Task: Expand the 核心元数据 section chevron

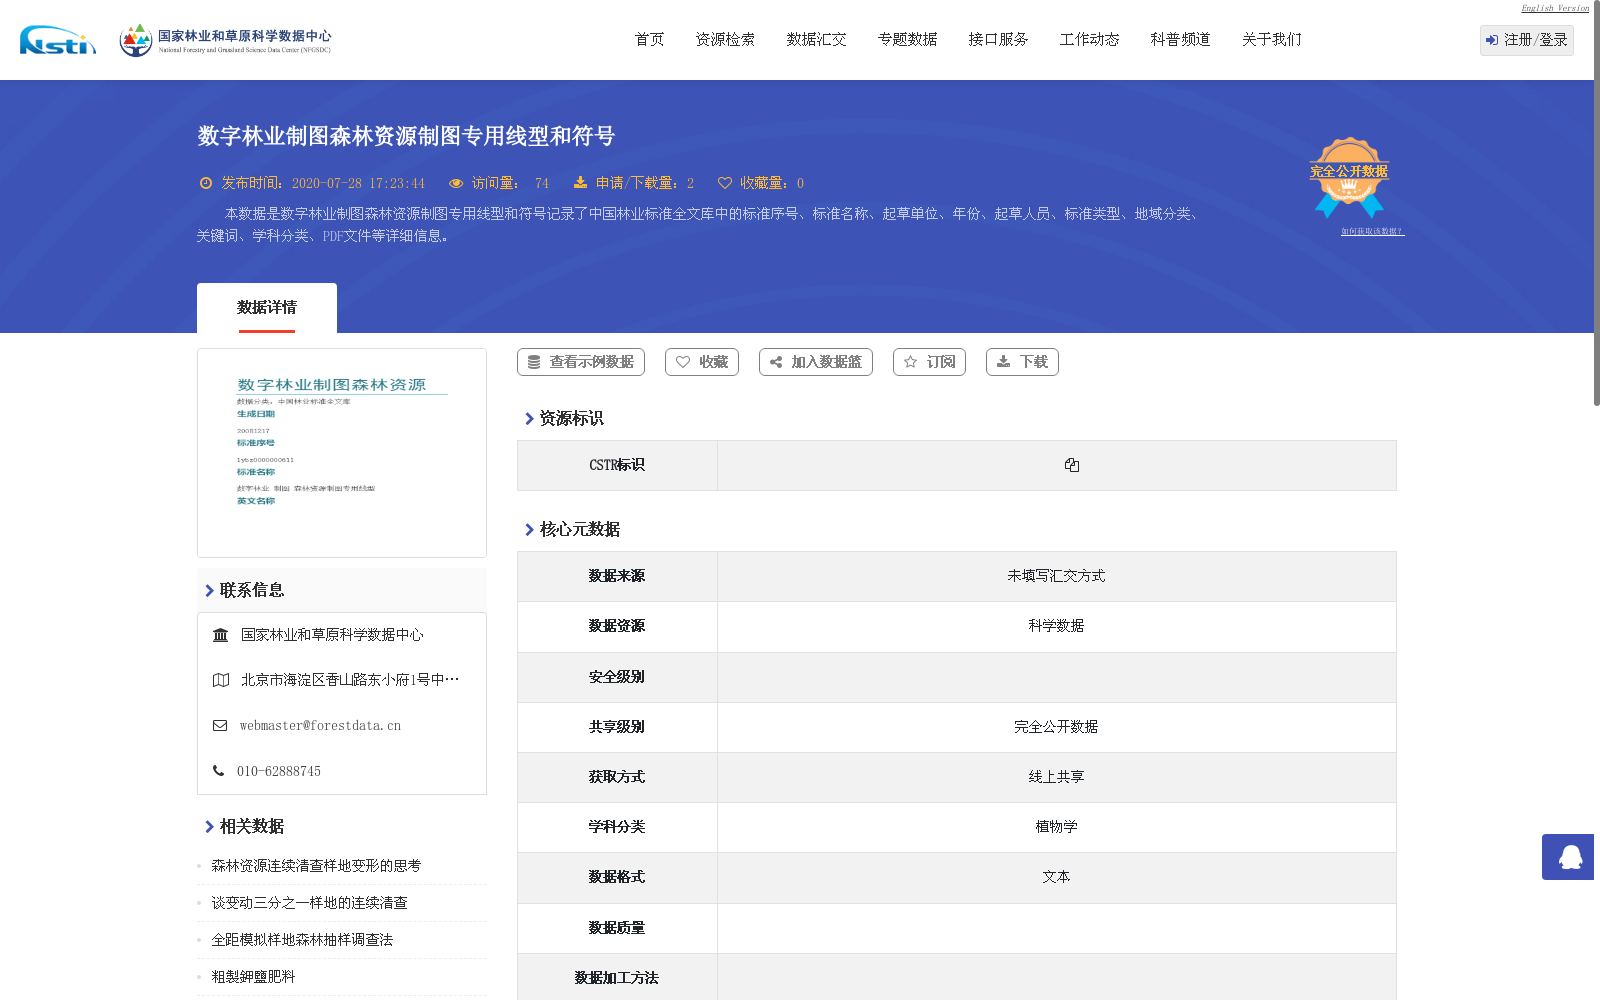Action: pos(530,530)
